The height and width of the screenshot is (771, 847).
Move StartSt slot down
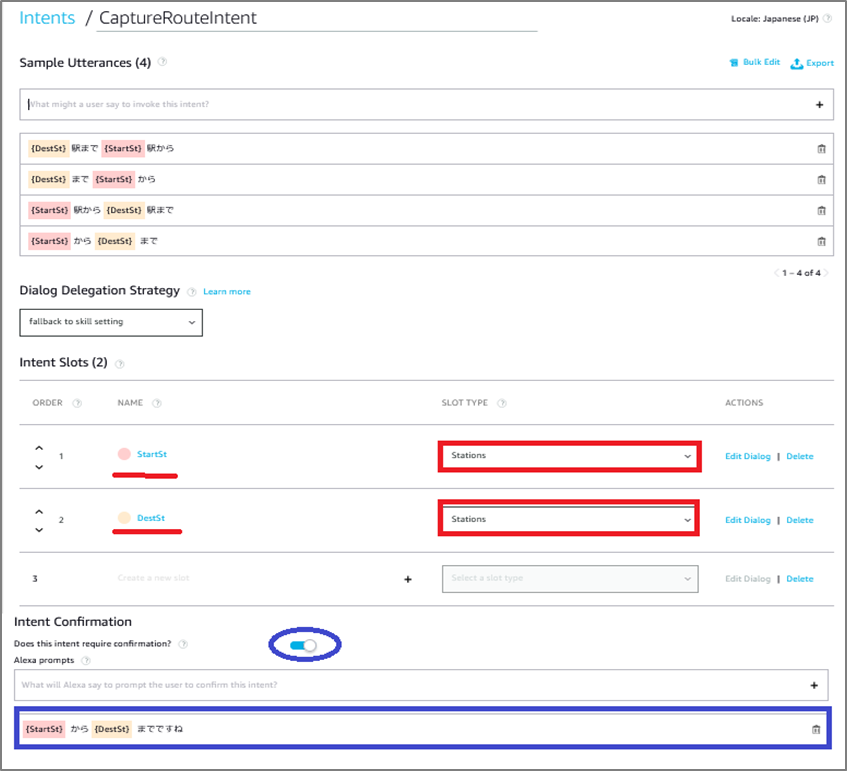39,467
